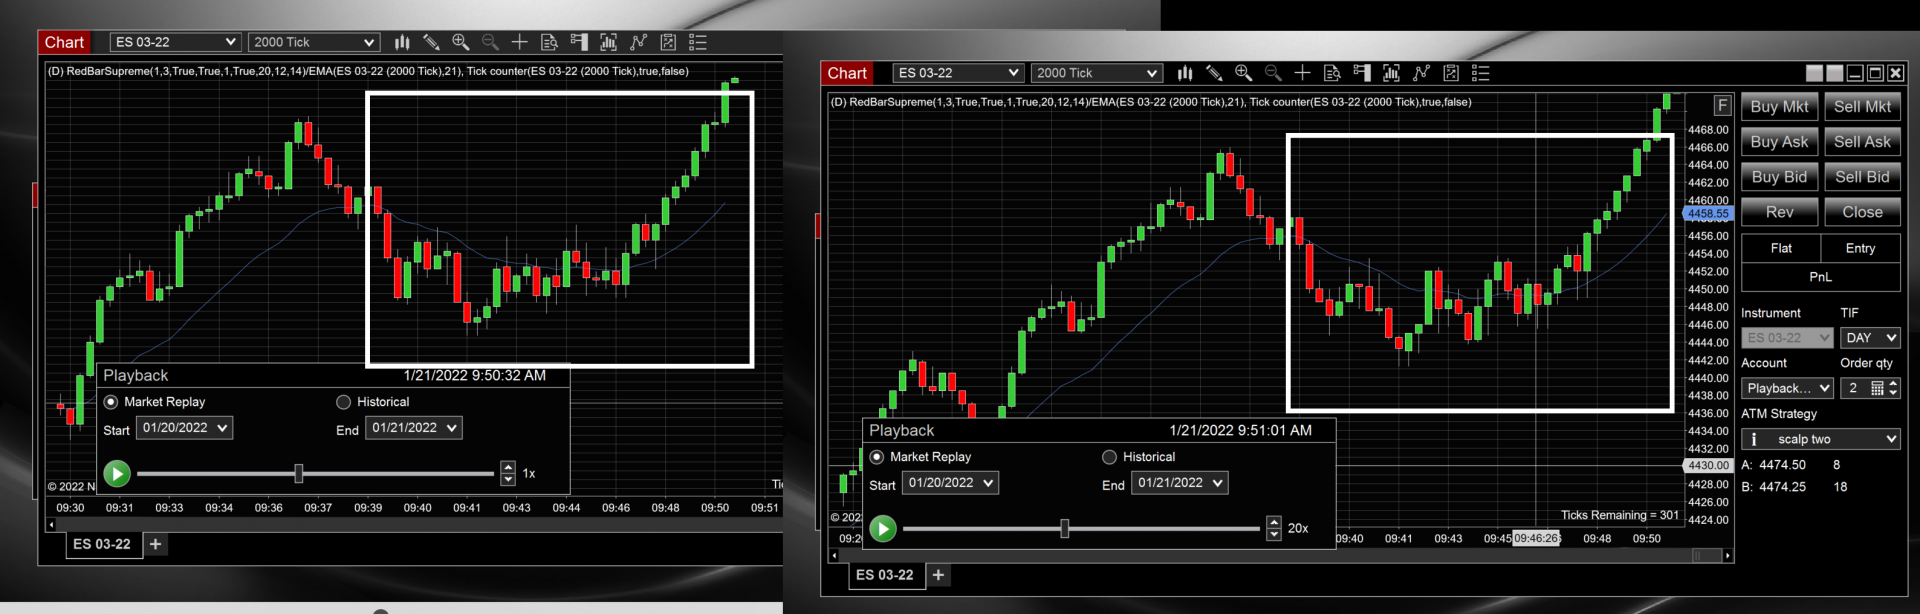
Task: Select ES 03-22 tab in left chart
Action: click(102, 544)
